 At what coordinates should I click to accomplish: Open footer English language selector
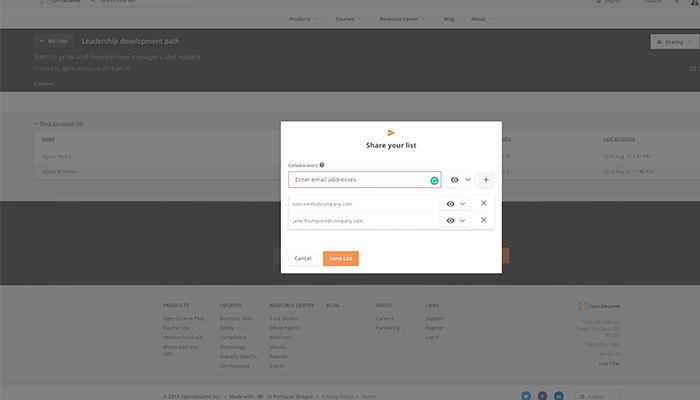(x=597, y=396)
